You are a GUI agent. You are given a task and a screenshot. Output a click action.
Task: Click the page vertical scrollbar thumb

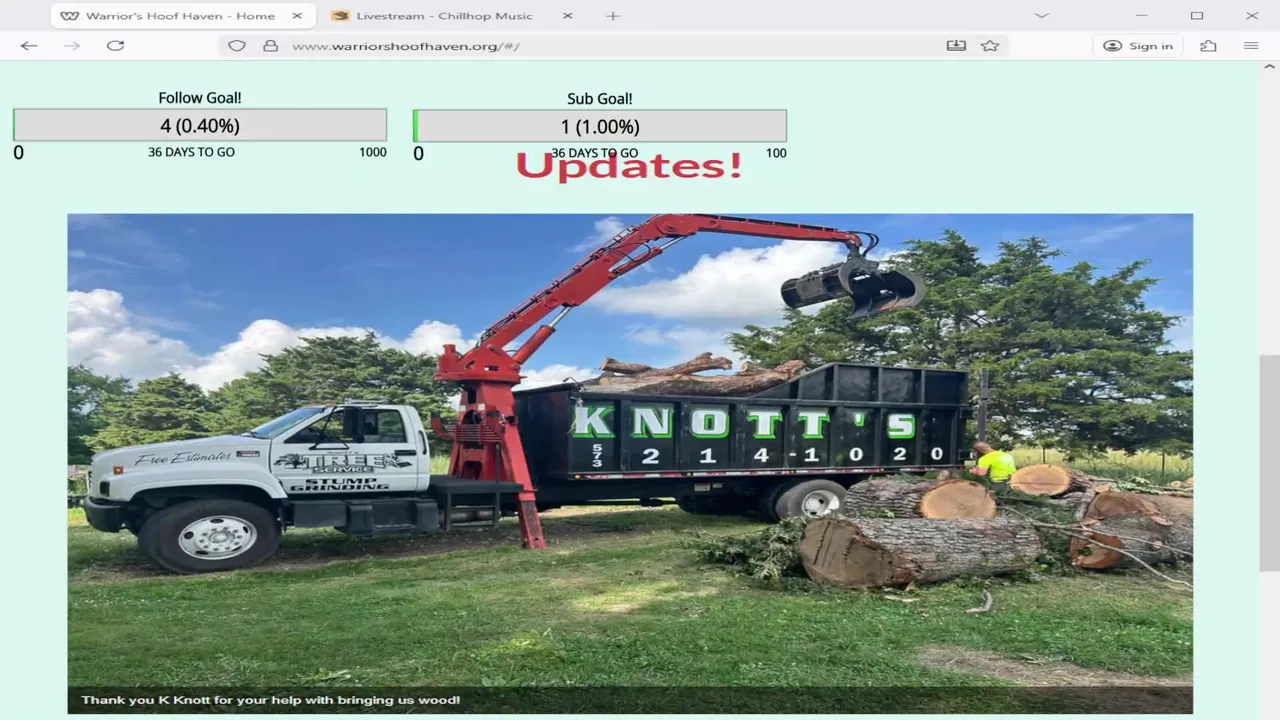tap(1269, 462)
